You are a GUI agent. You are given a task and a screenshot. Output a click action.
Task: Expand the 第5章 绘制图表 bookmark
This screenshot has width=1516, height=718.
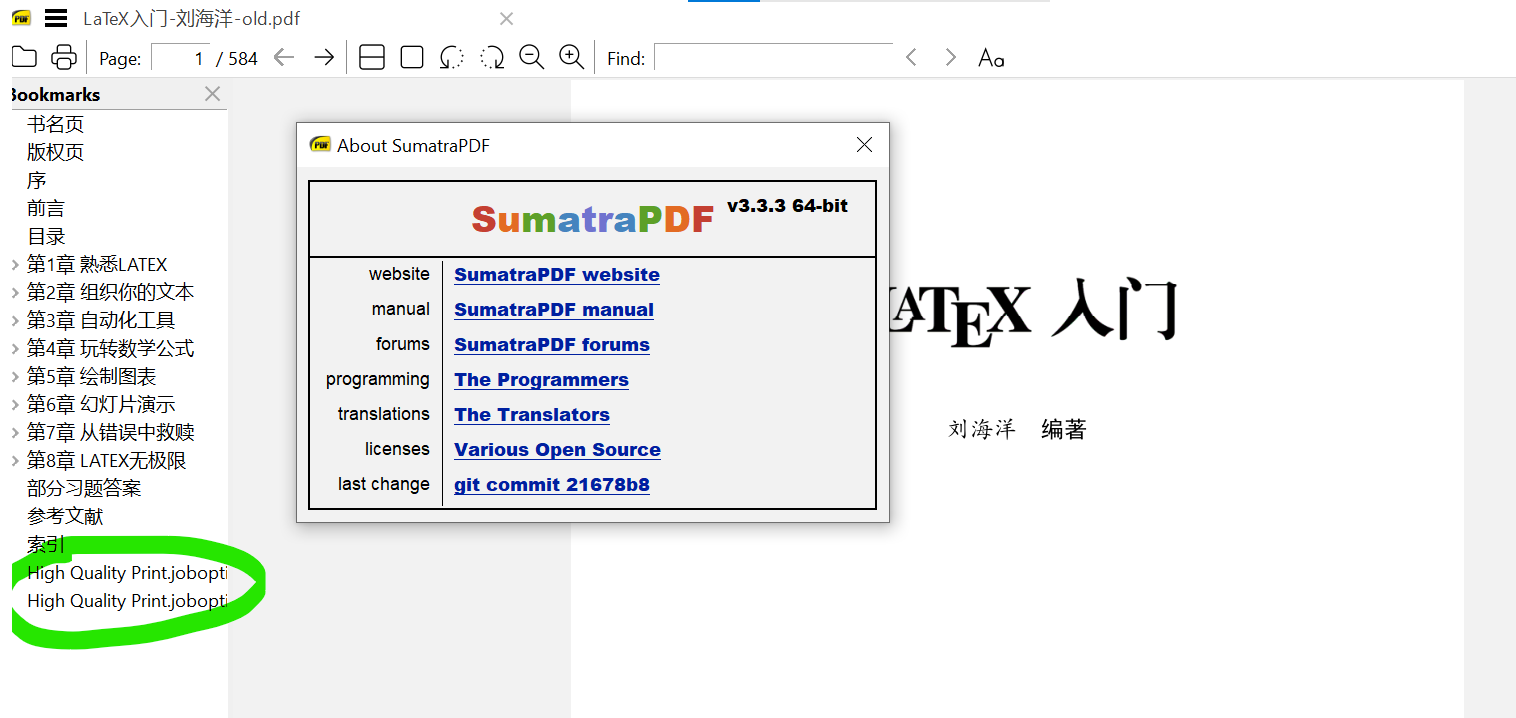click(x=15, y=377)
